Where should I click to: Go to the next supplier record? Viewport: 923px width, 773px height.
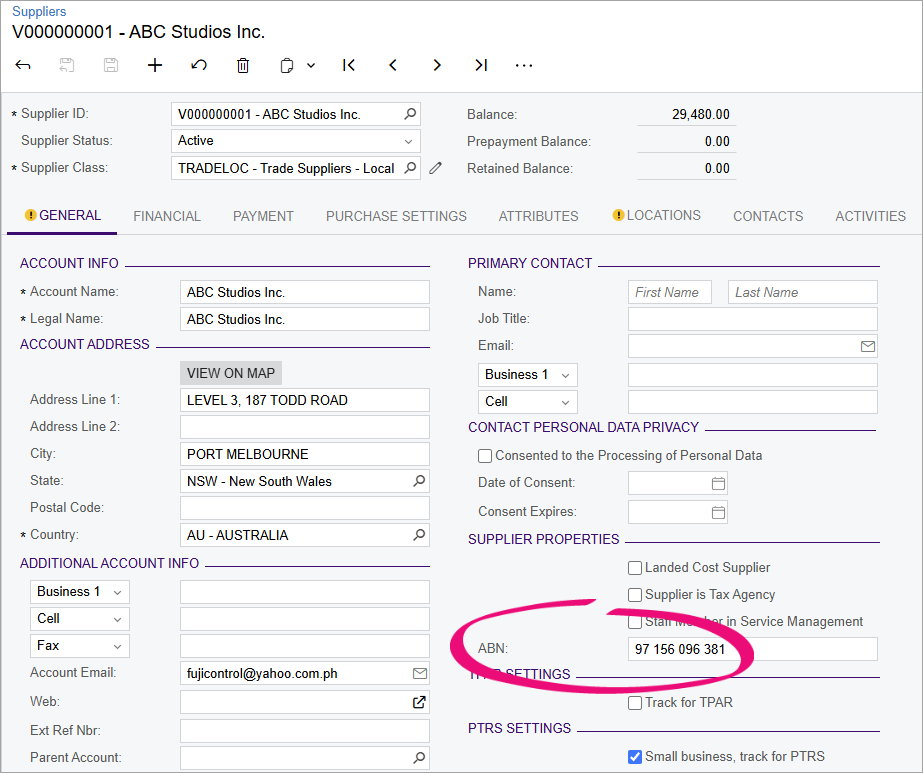(x=436, y=65)
